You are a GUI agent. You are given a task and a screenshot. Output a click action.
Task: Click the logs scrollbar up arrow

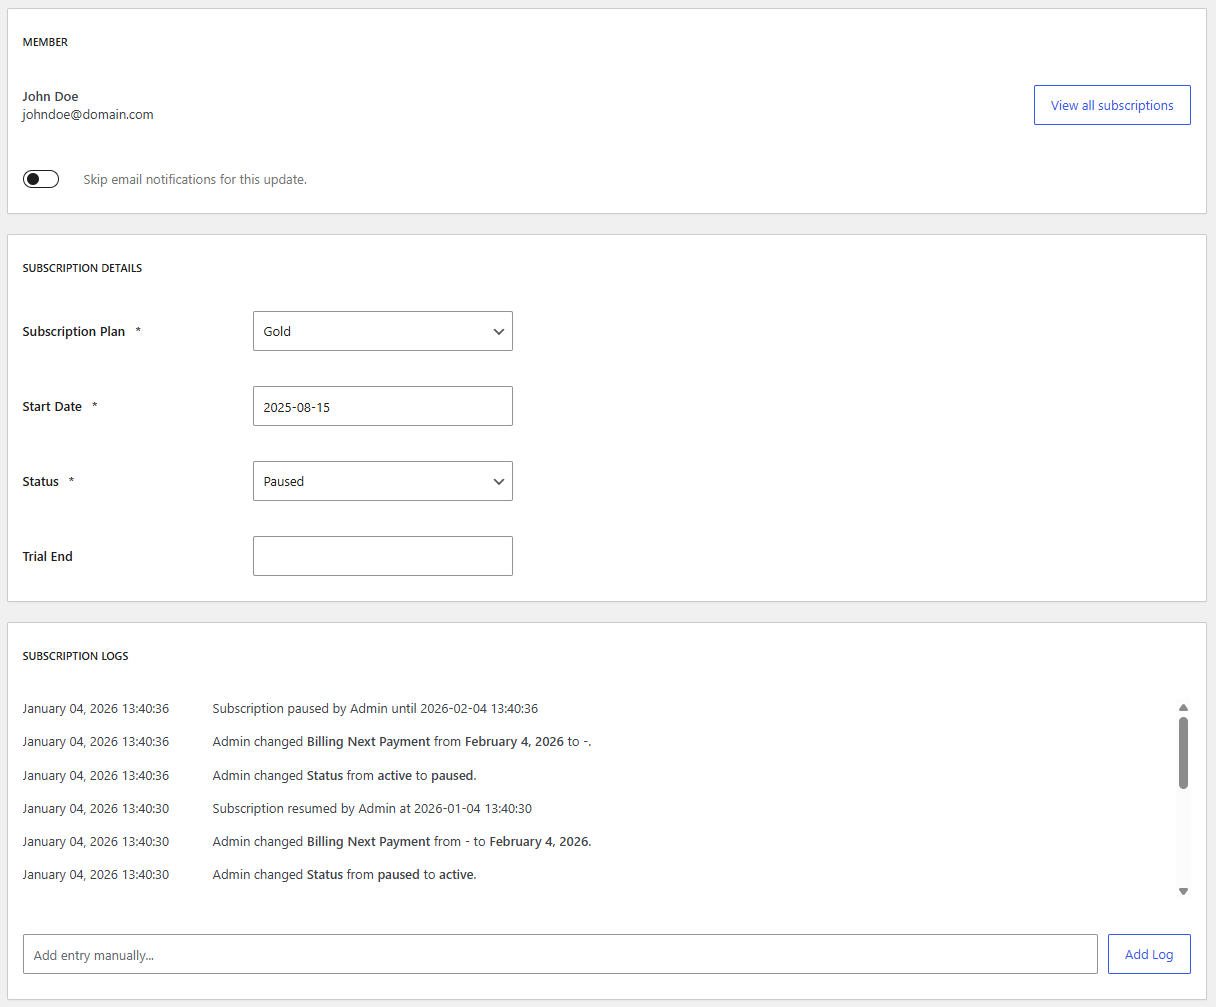pyautogui.click(x=1183, y=707)
